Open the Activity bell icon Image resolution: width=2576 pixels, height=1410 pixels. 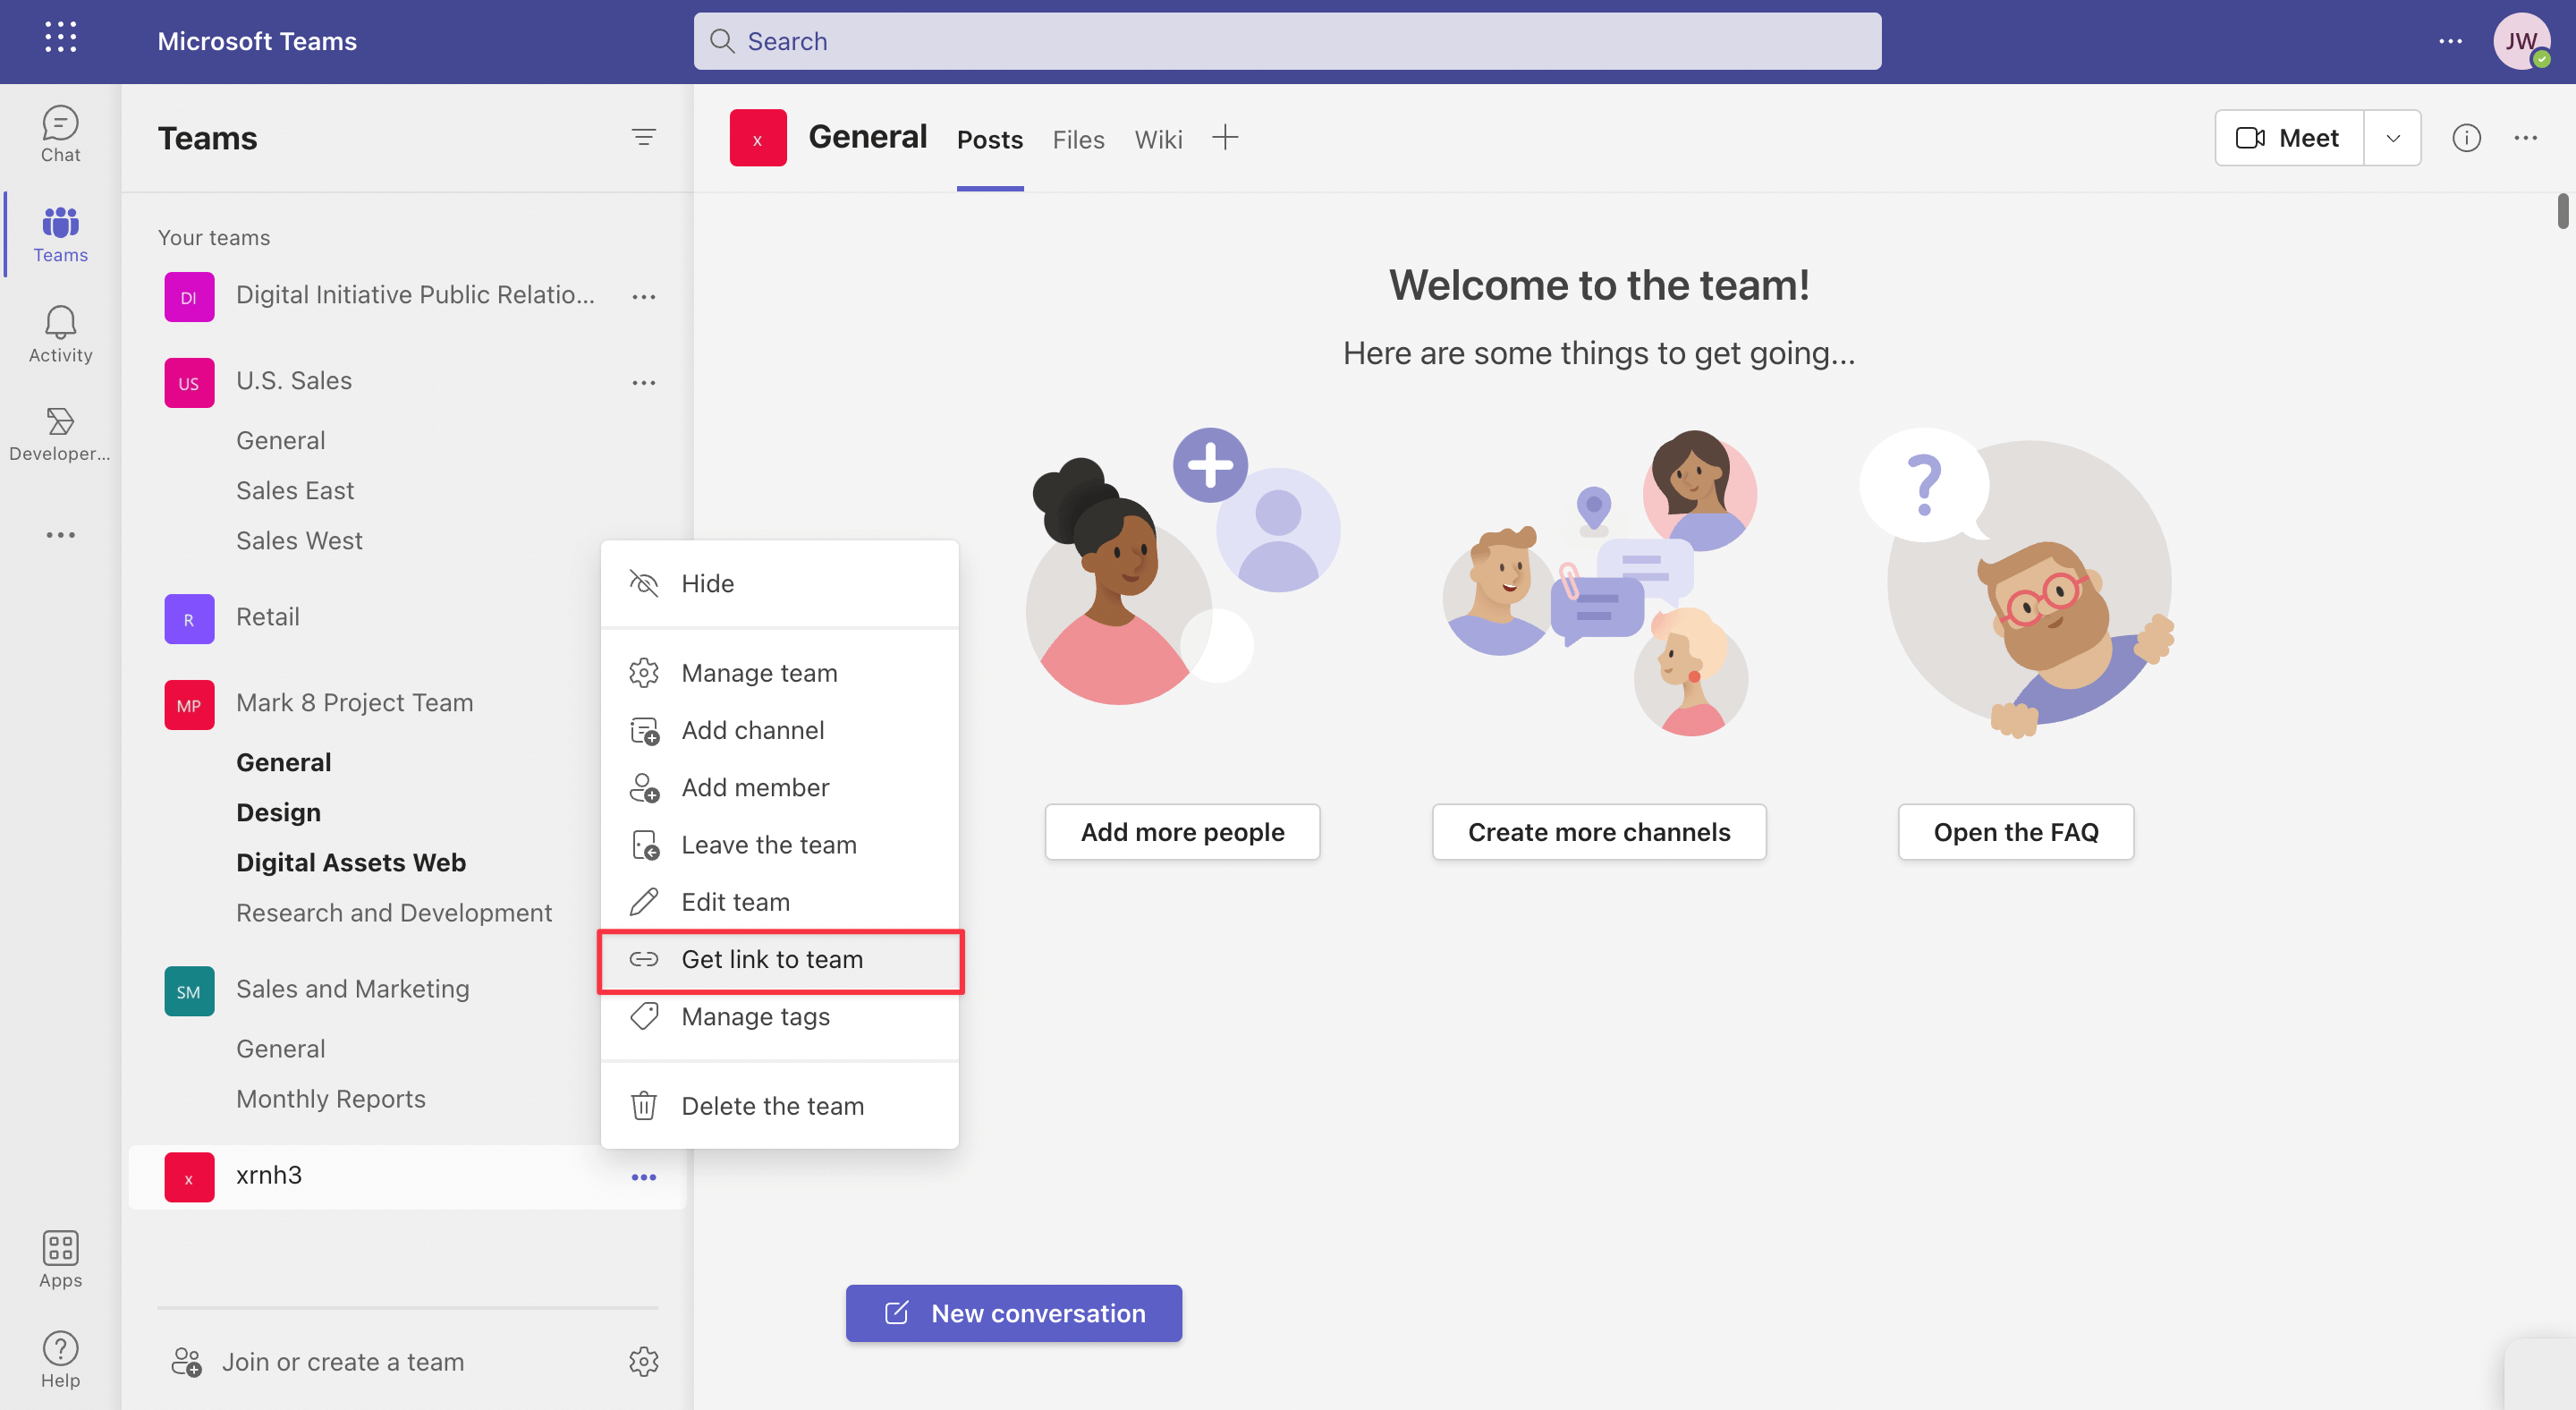click(x=60, y=334)
